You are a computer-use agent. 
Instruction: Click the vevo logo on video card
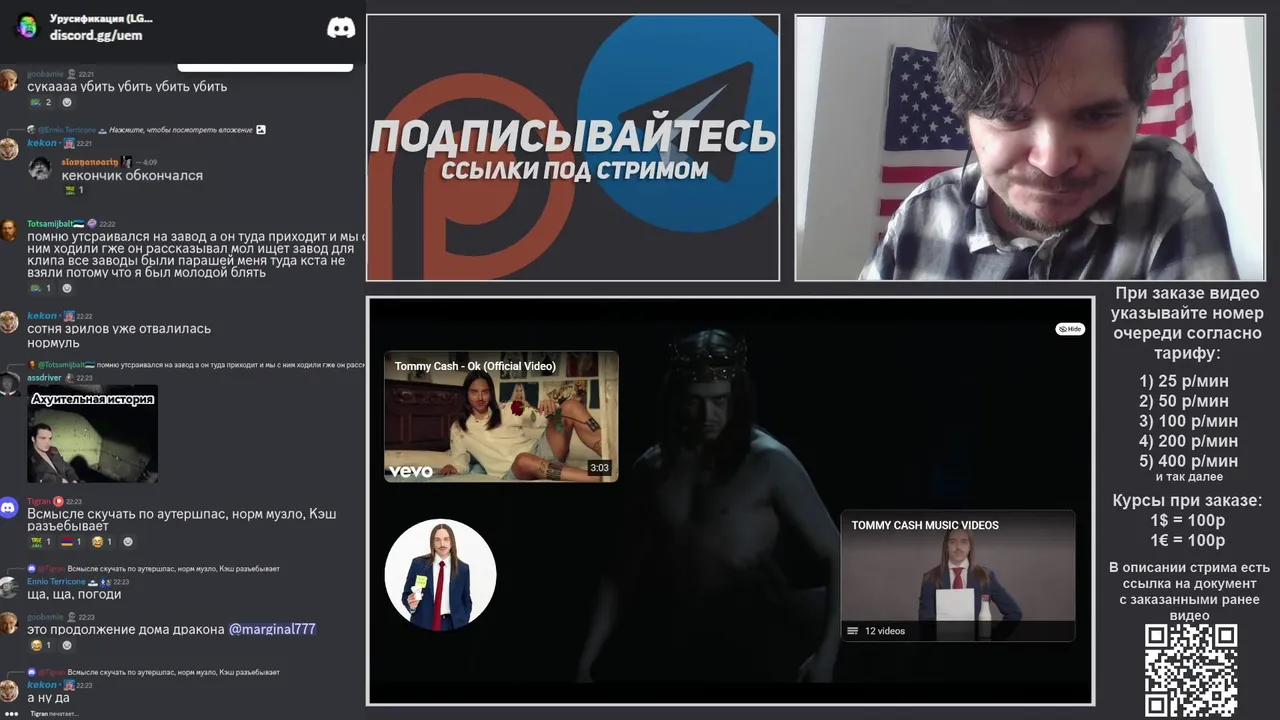click(x=411, y=470)
